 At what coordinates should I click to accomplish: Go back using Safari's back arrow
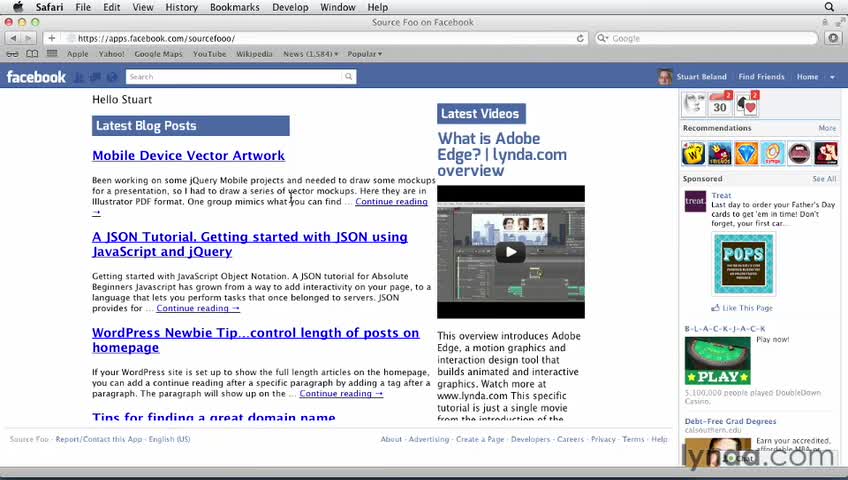(x=13, y=38)
